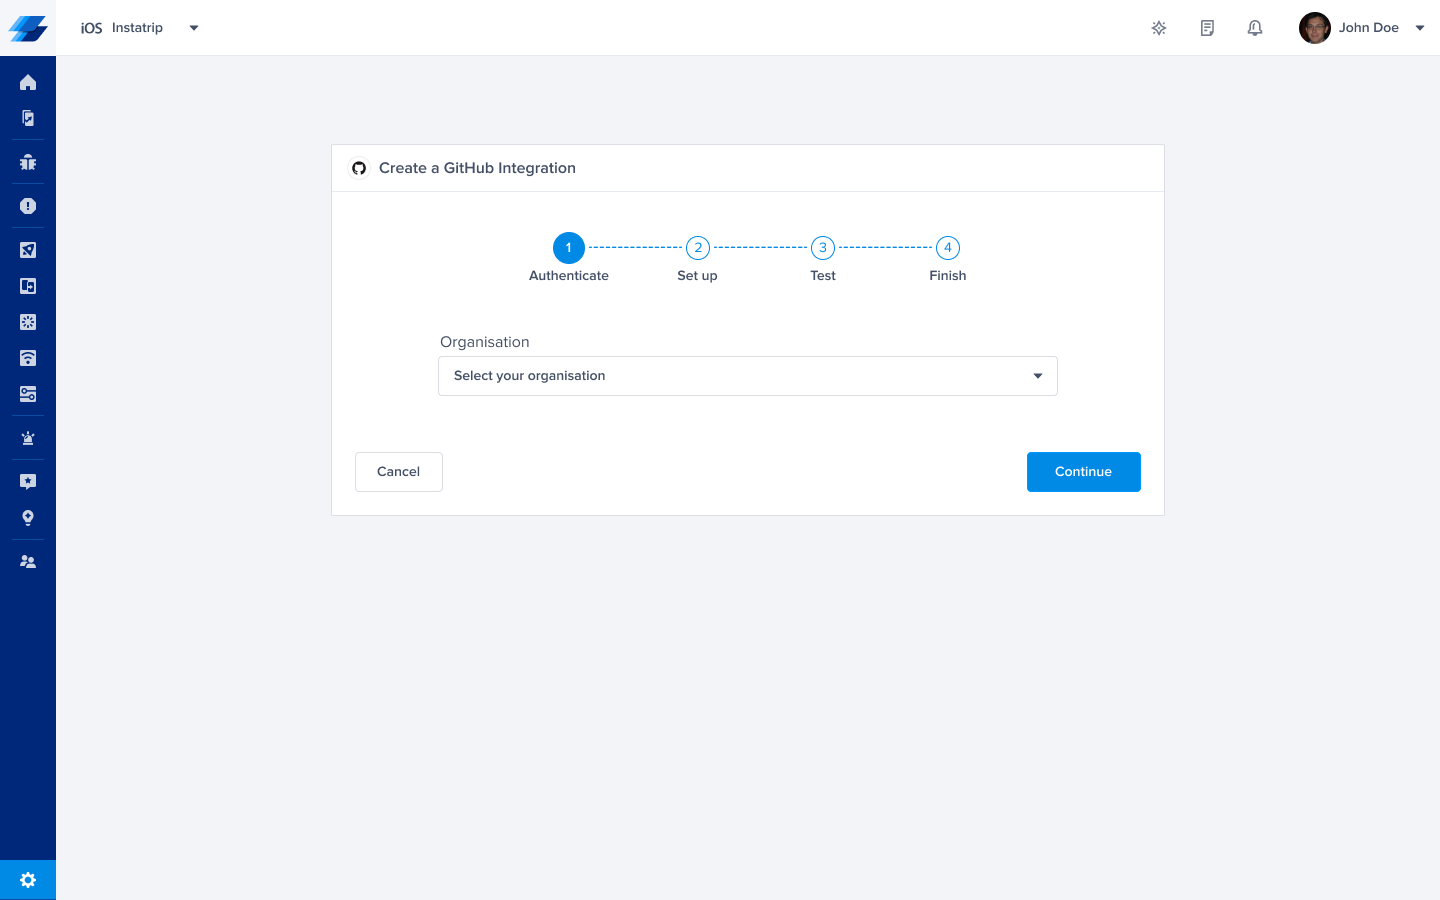1440x900 pixels.
Task: Open the toggle sliders icon in sidebar
Action: click(28, 394)
